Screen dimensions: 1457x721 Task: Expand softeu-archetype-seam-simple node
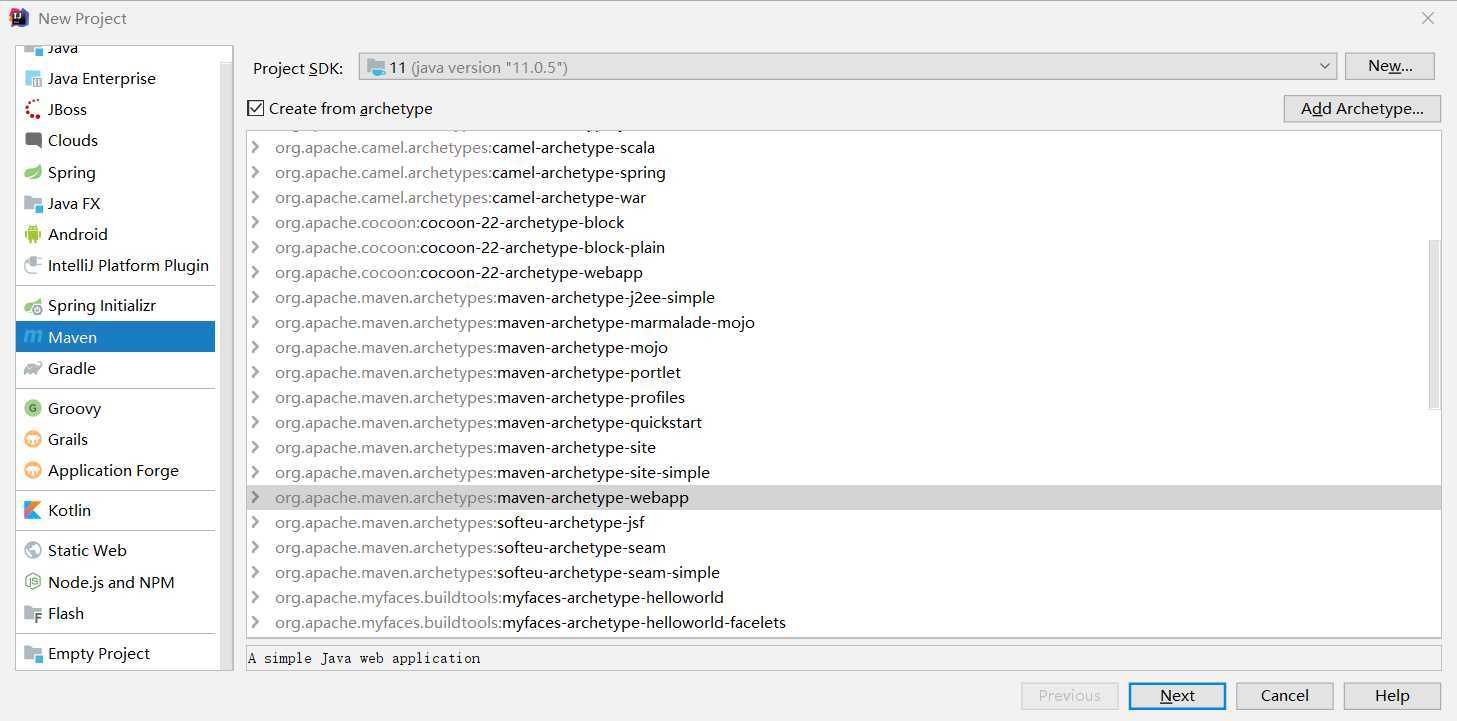click(256, 572)
